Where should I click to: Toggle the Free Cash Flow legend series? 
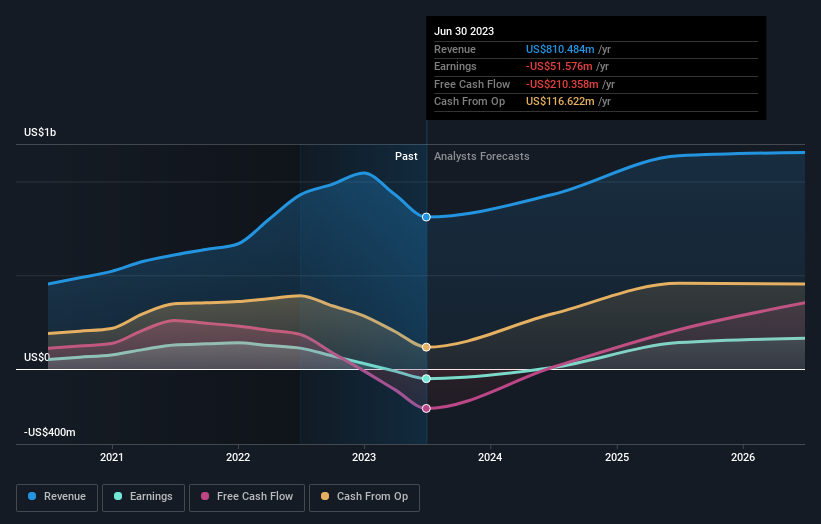point(247,497)
